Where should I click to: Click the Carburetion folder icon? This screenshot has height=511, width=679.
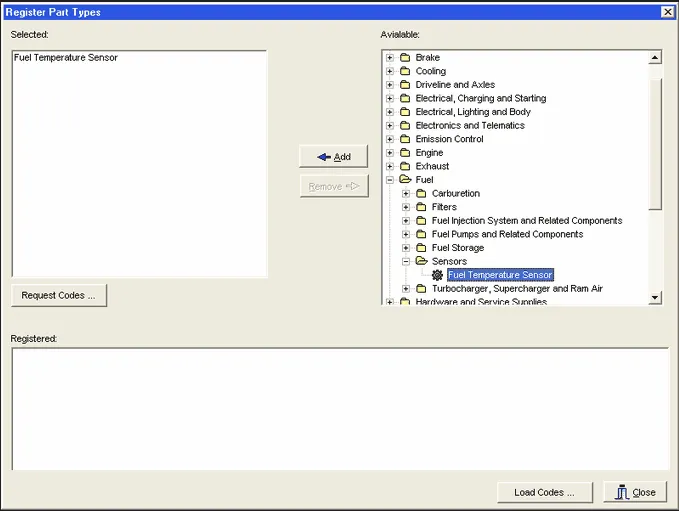421,194
